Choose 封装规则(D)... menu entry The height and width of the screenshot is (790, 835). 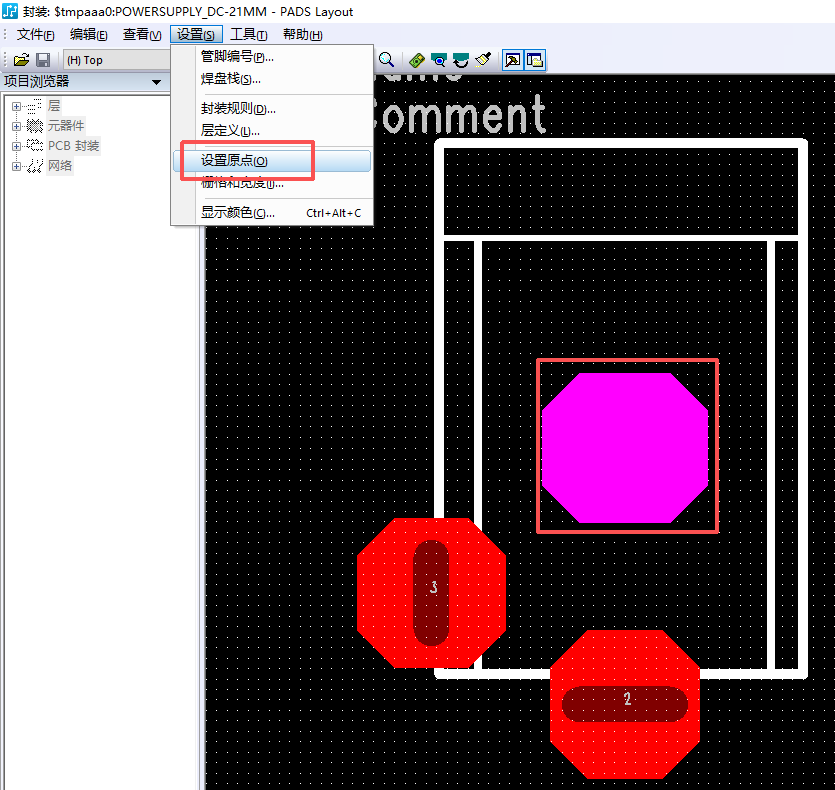[272, 109]
